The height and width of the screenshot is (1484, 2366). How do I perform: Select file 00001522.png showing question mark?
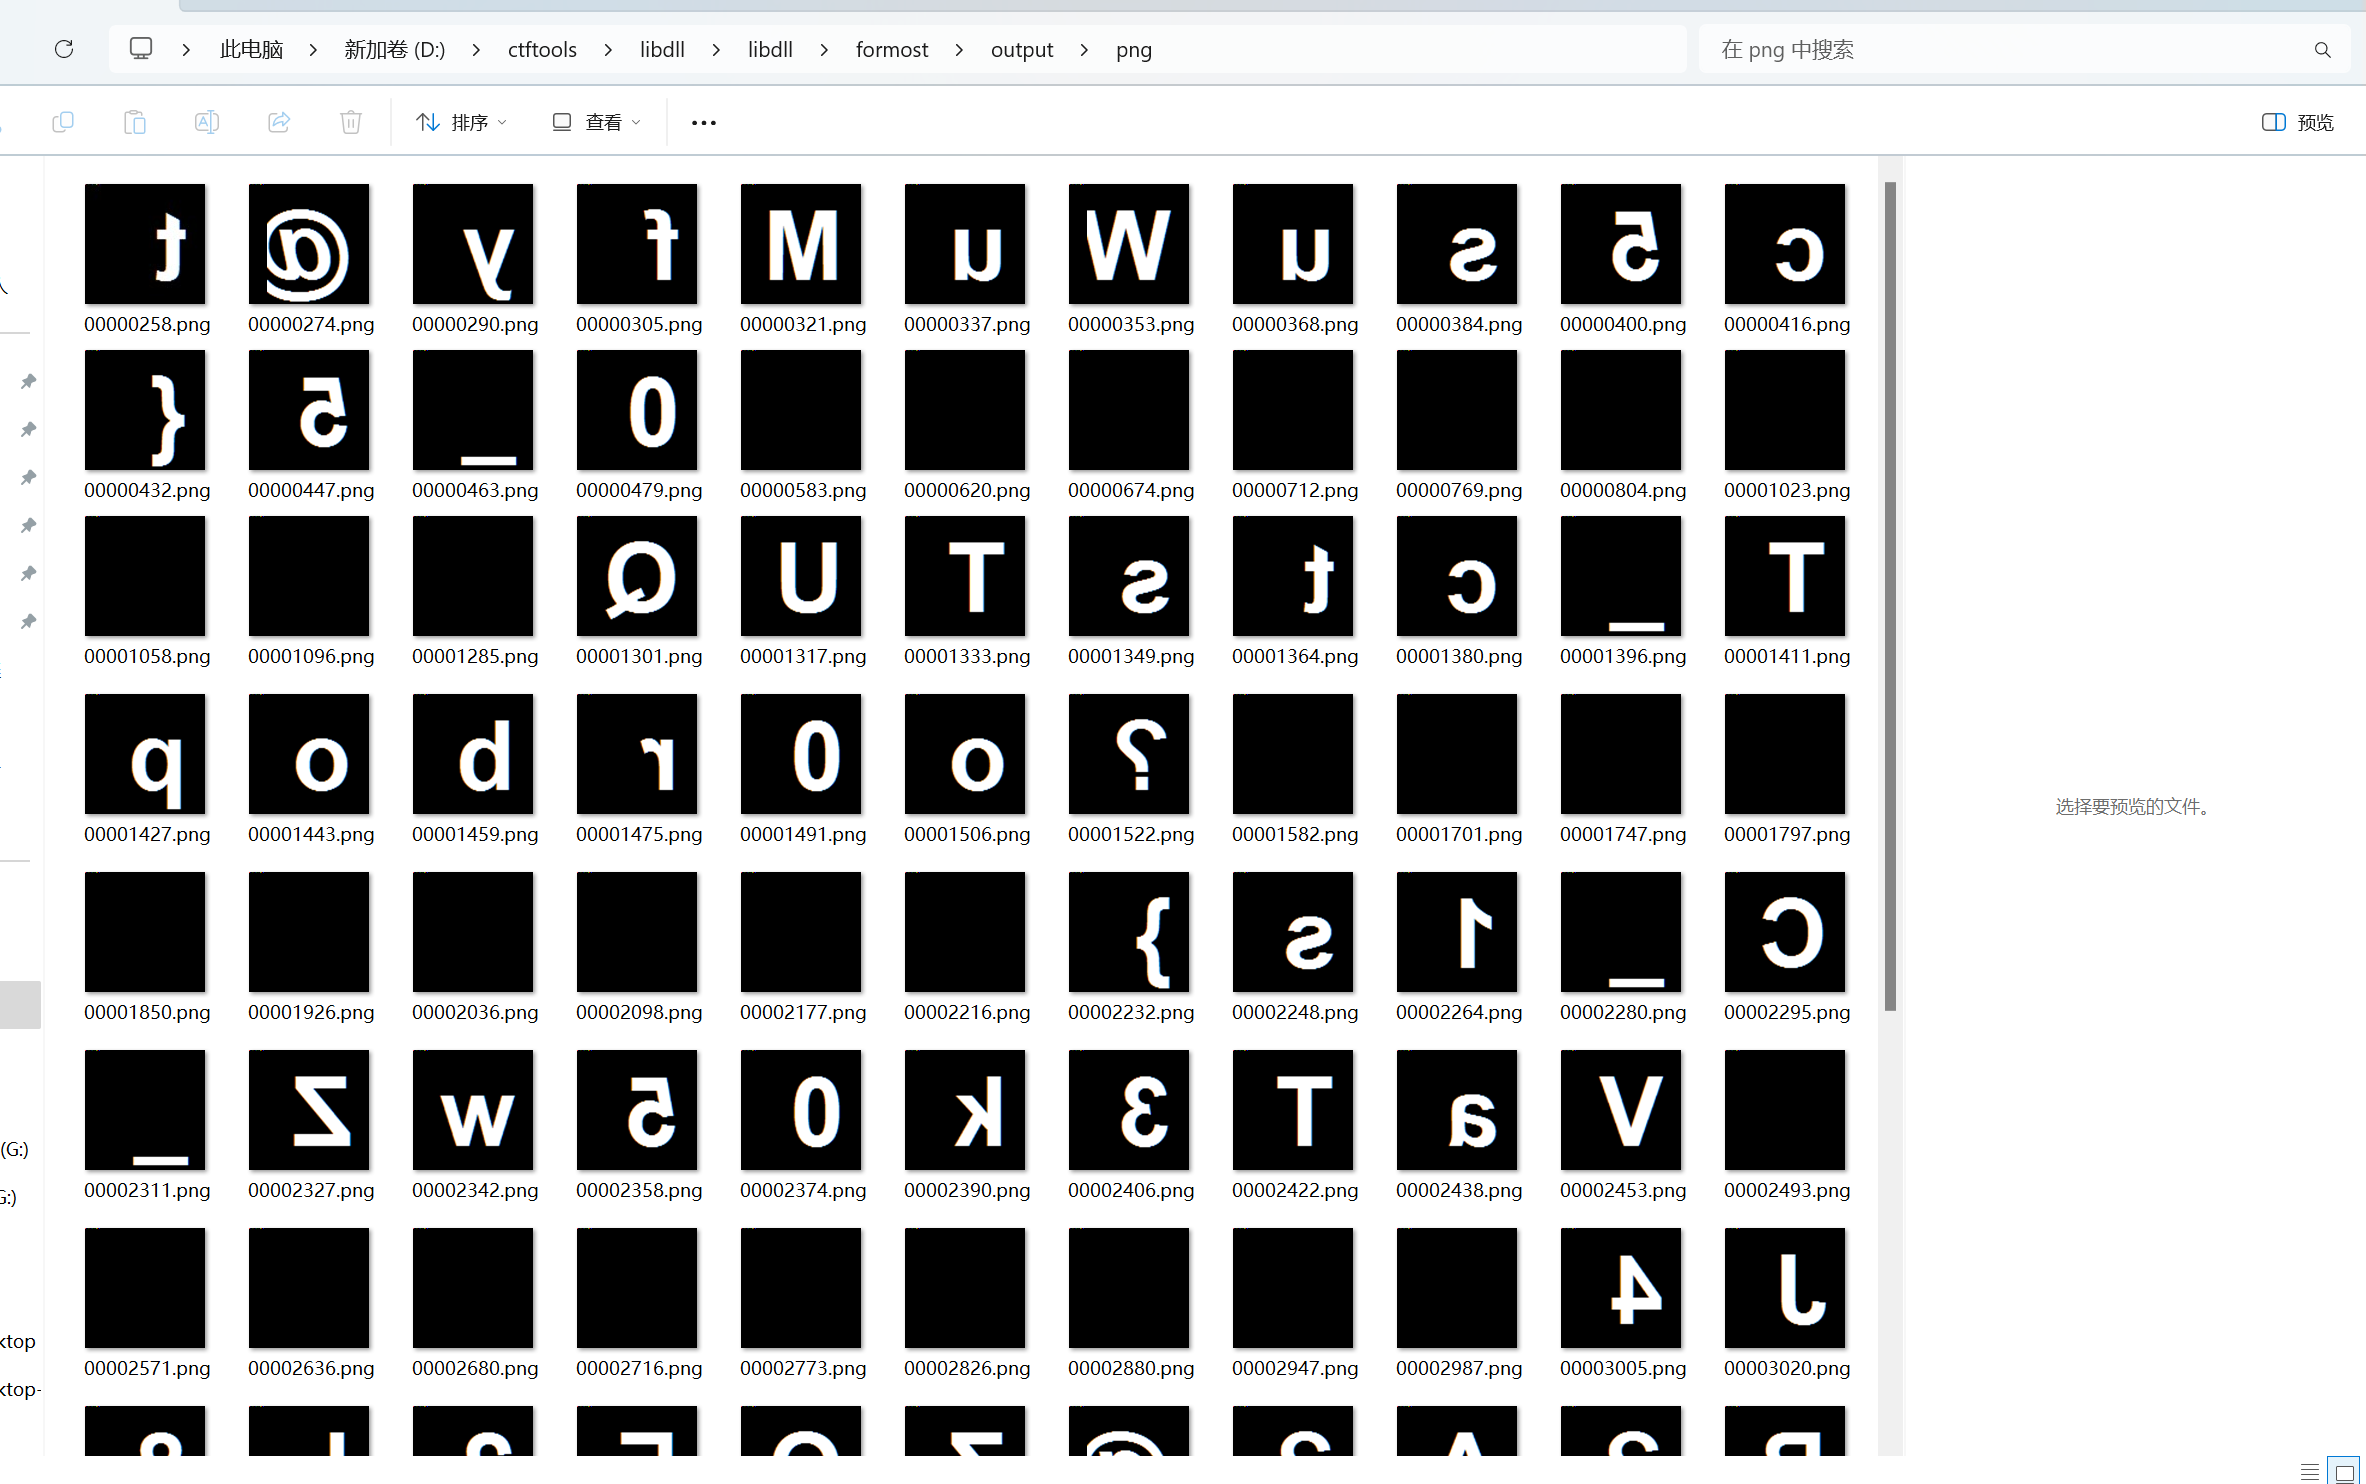point(1129,754)
